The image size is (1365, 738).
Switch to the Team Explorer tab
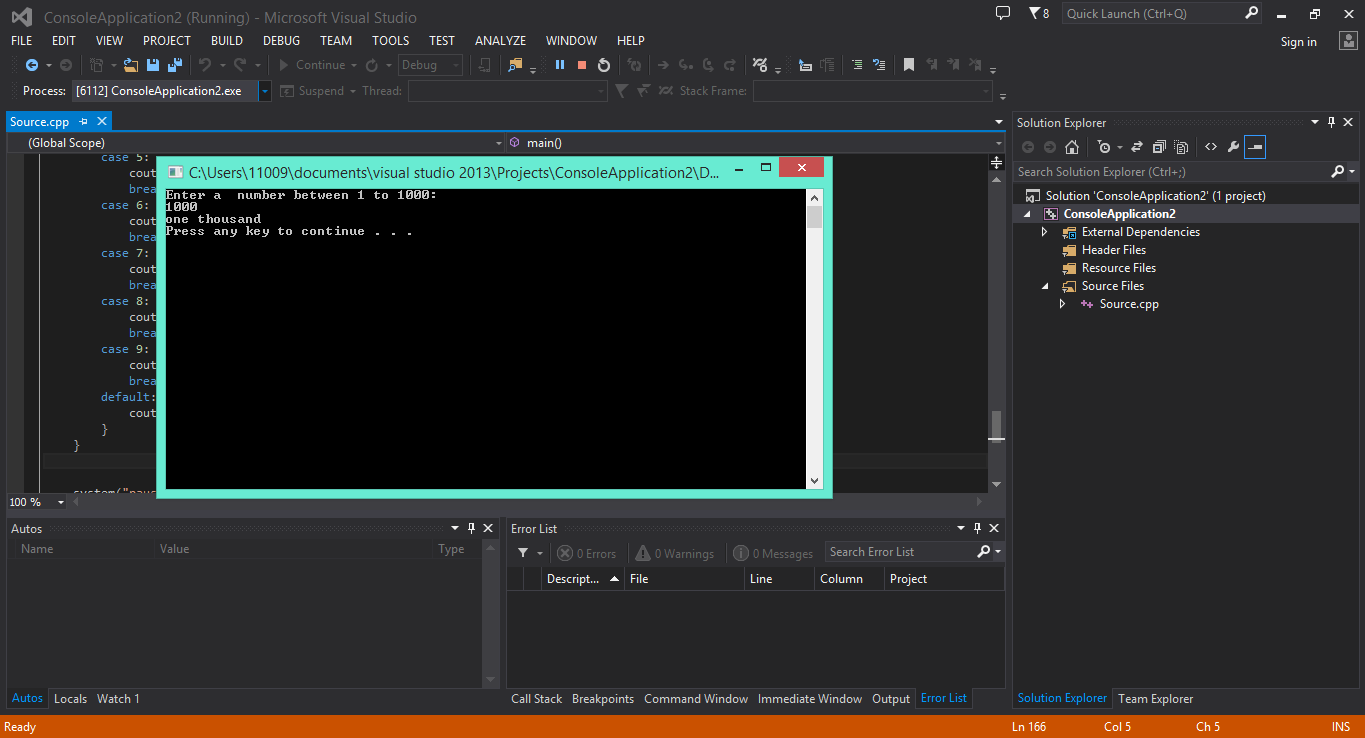tap(1155, 698)
